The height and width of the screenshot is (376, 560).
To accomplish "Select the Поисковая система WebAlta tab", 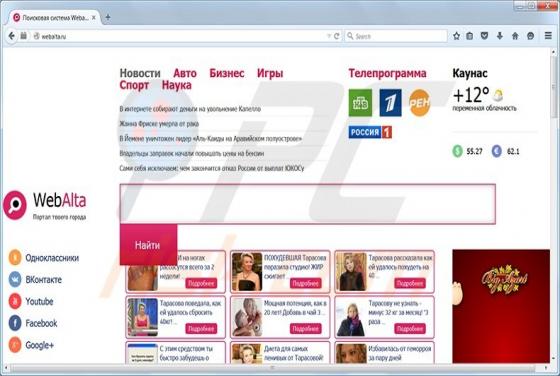I will click(x=54, y=17).
